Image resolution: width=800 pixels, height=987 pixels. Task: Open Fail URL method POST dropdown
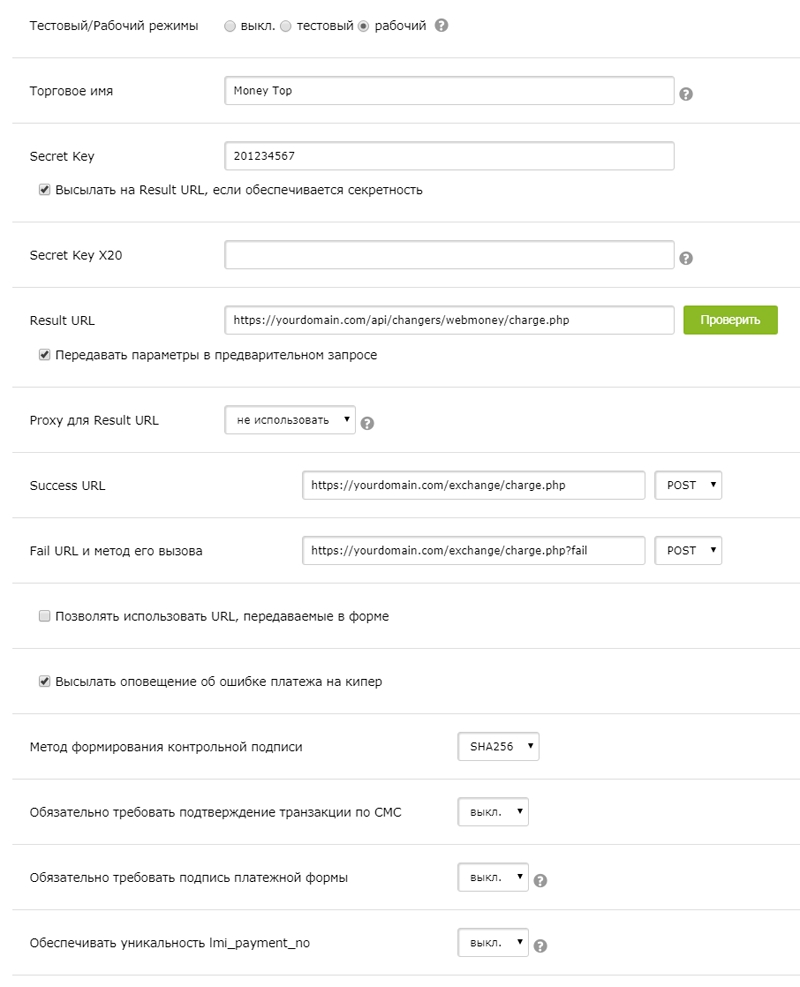tap(688, 550)
